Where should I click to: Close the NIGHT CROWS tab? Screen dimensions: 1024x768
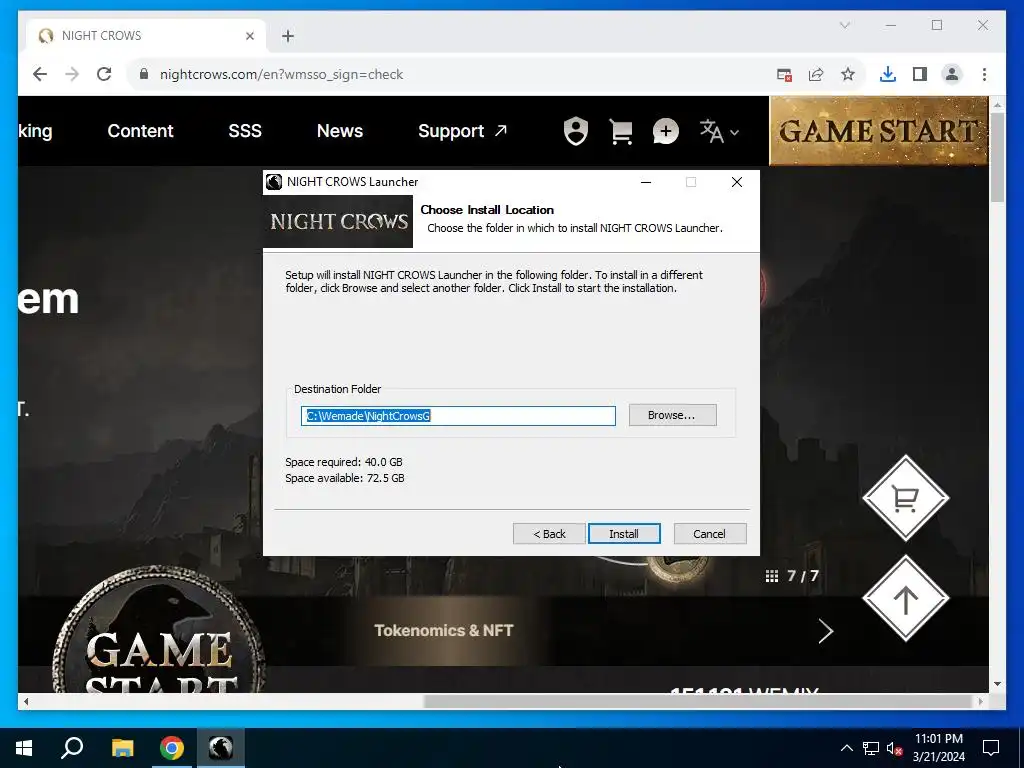(x=249, y=36)
